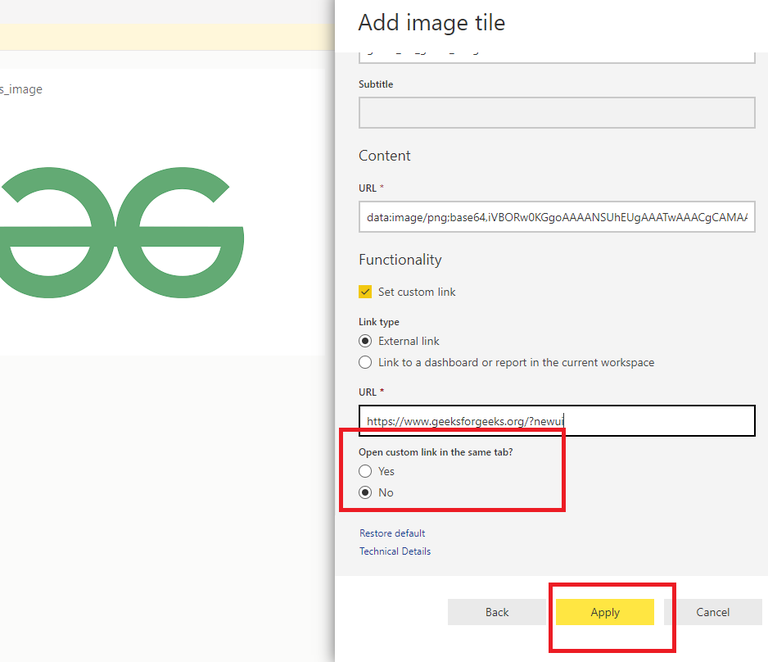The width and height of the screenshot is (768, 662).
Task: Go Back to the previous step
Action: (x=497, y=612)
